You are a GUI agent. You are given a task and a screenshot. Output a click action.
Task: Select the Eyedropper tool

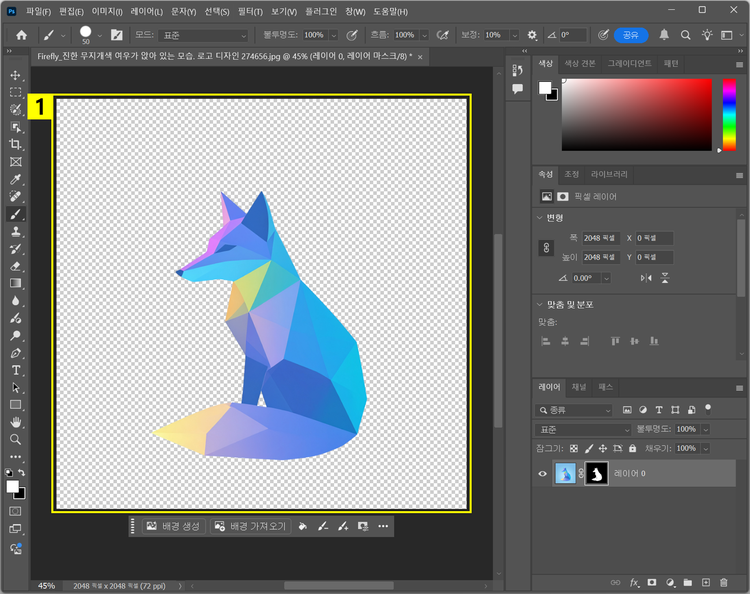pyautogui.click(x=15, y=180)
